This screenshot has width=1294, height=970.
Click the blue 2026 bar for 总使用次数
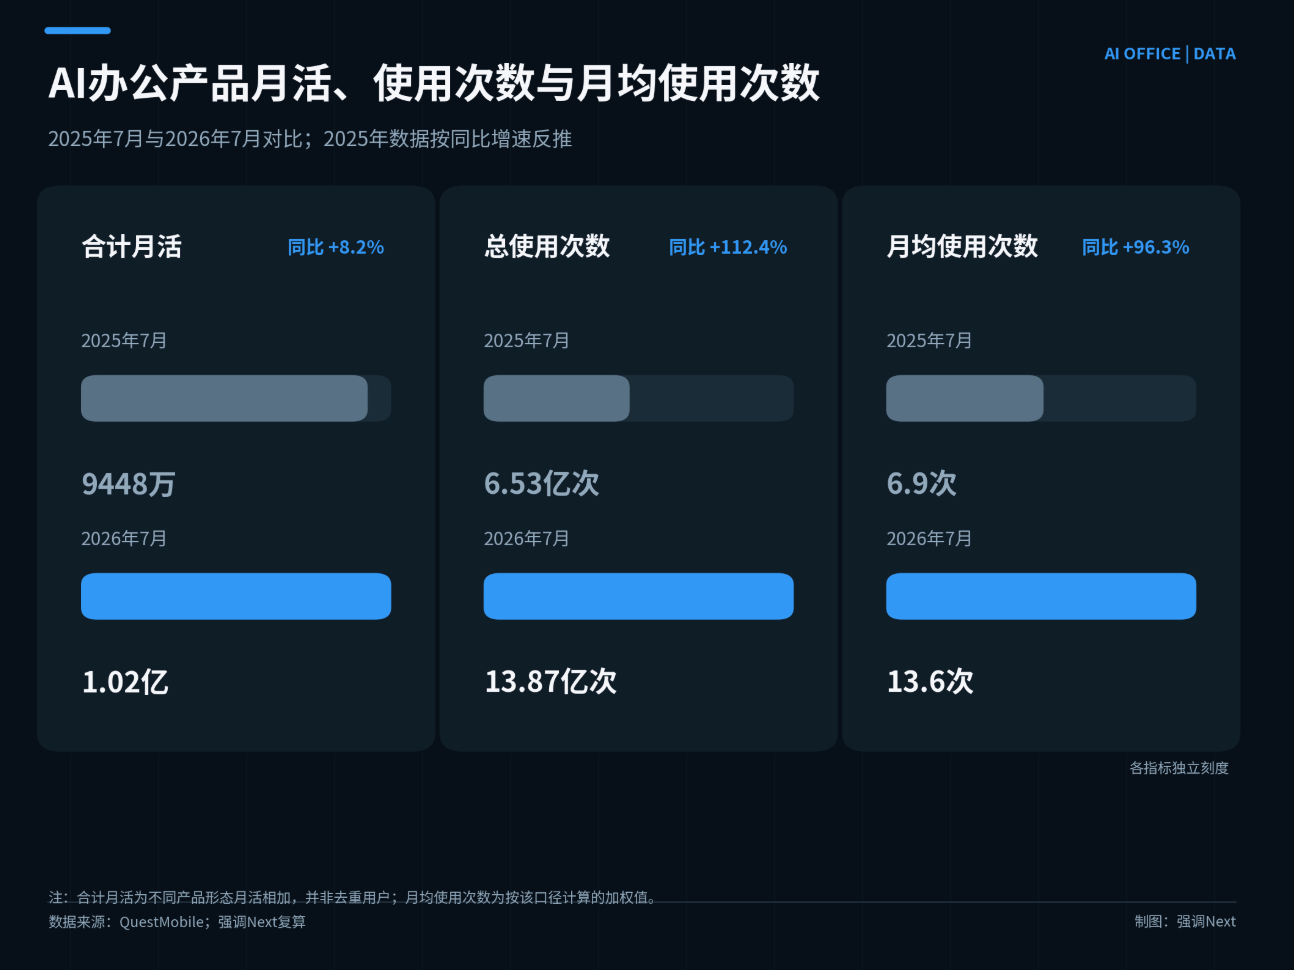tap(638, 596)
